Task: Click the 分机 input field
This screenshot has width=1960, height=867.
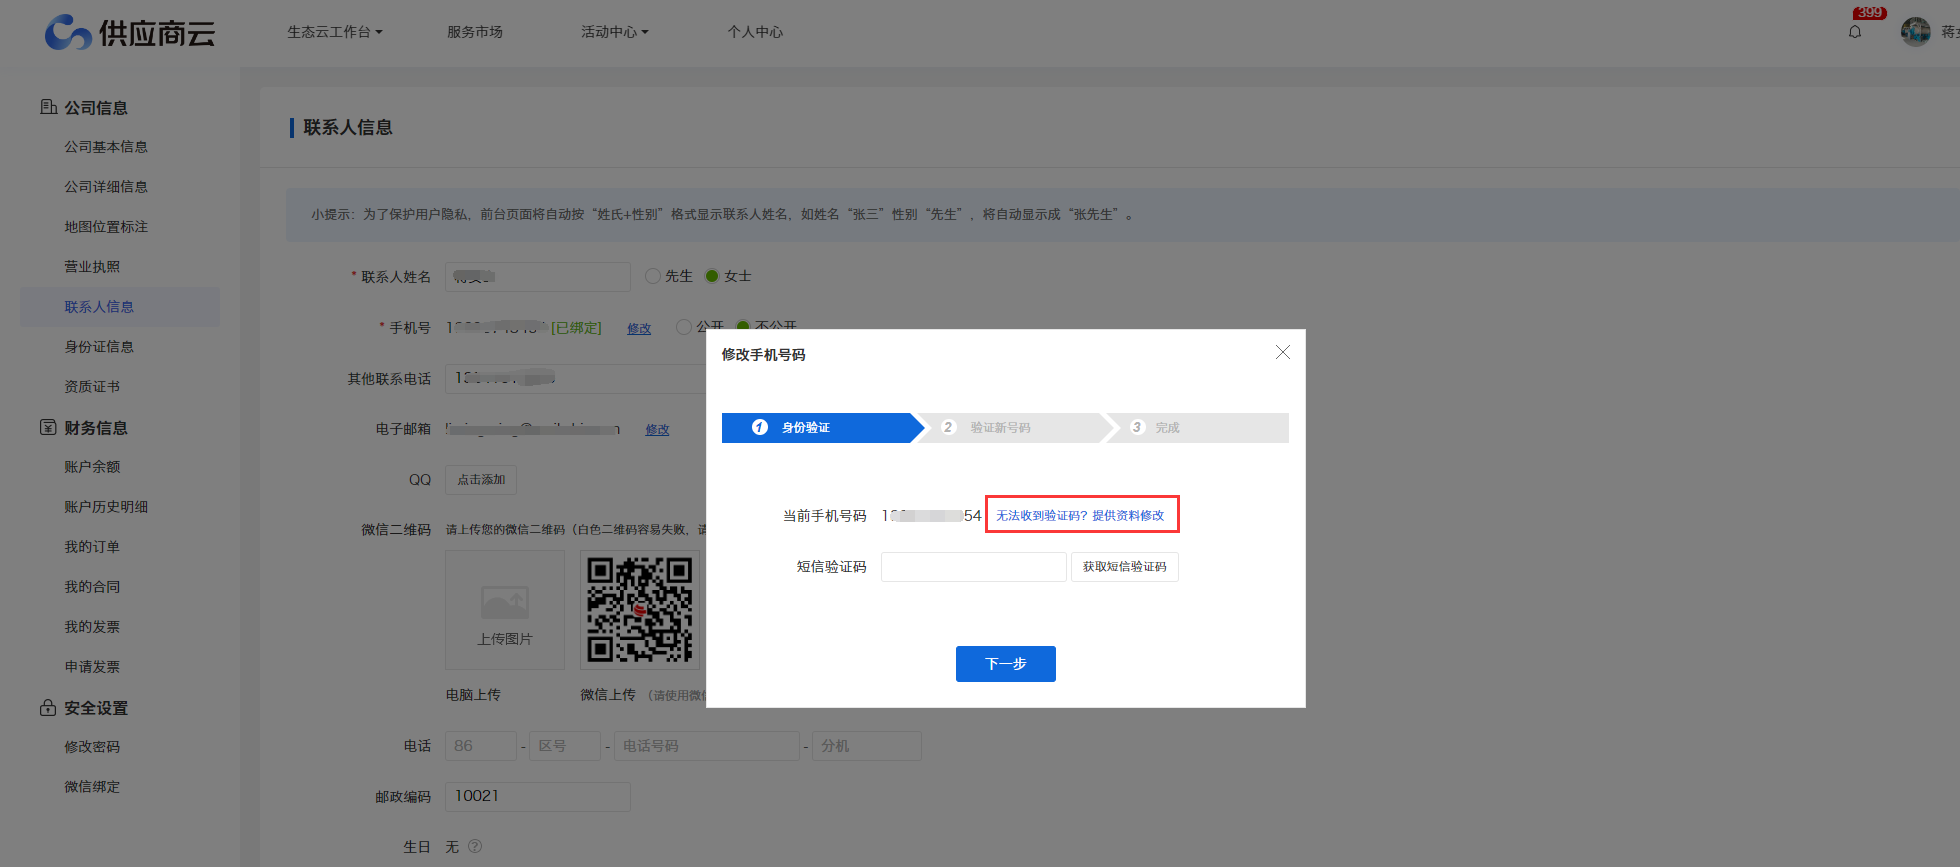Action: tap(866, 746)
